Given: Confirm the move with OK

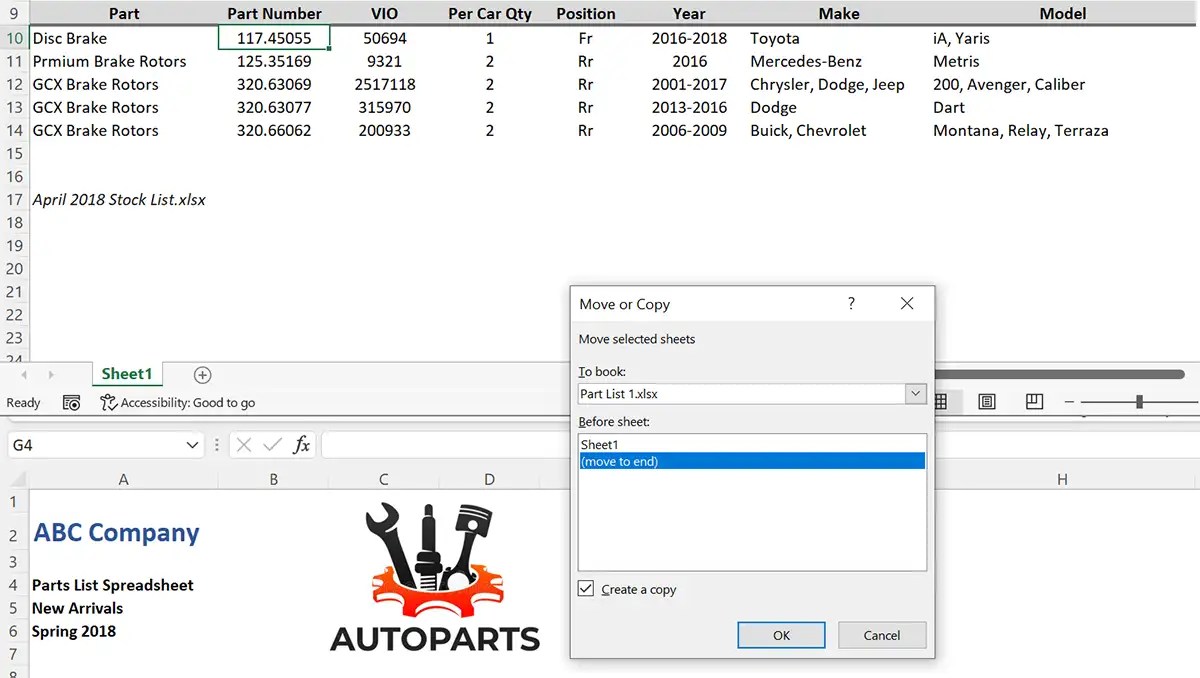Looking at the screenshot, I should tap(780, 634).
